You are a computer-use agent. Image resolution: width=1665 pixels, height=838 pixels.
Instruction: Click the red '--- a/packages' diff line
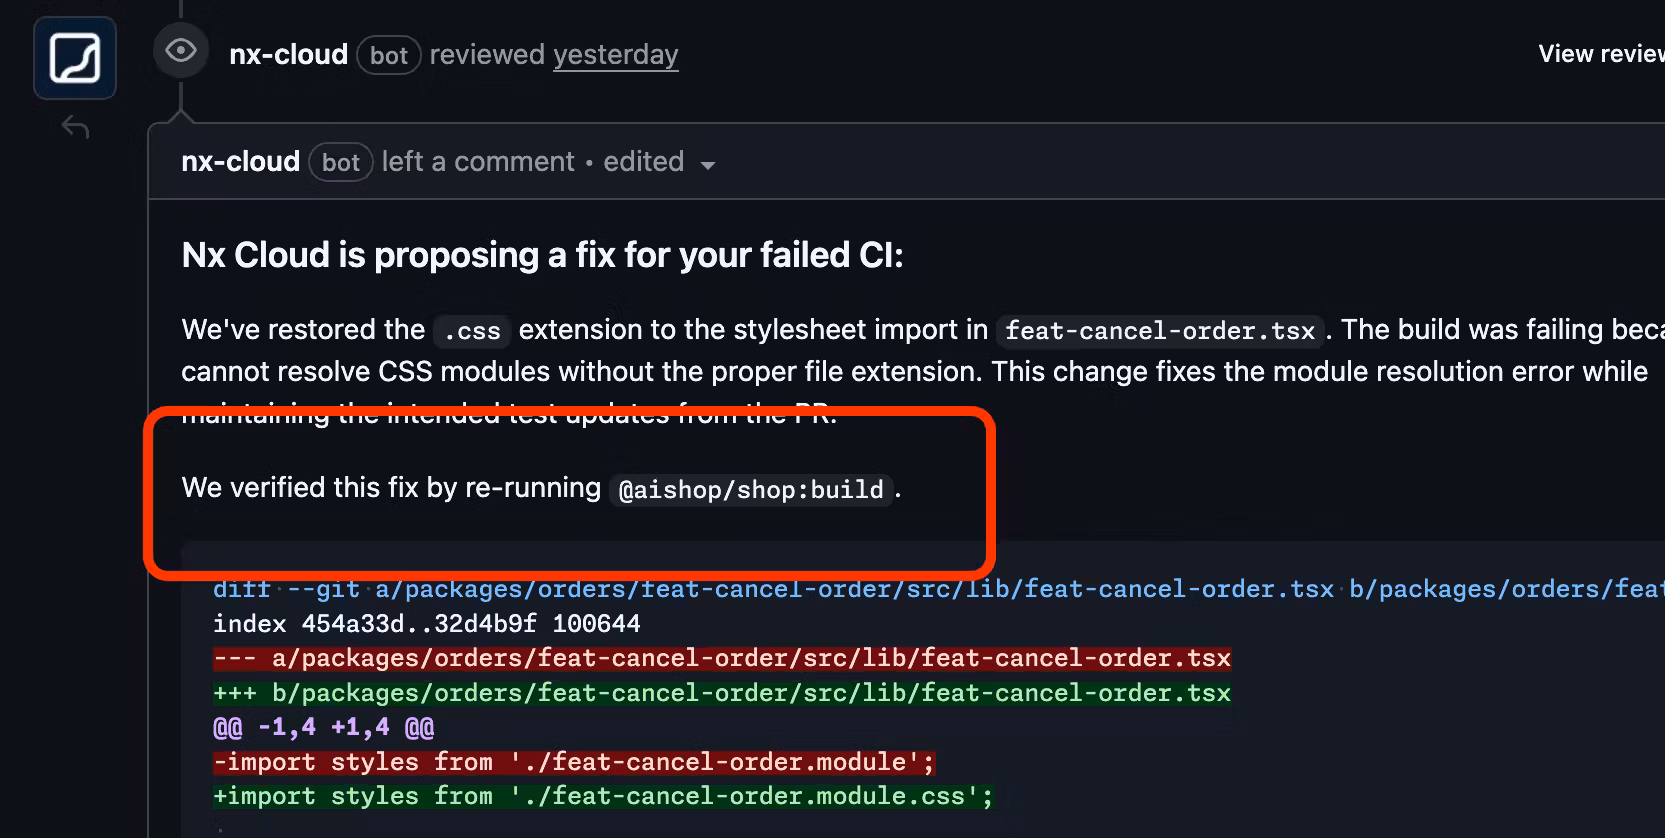coord(721,658)
